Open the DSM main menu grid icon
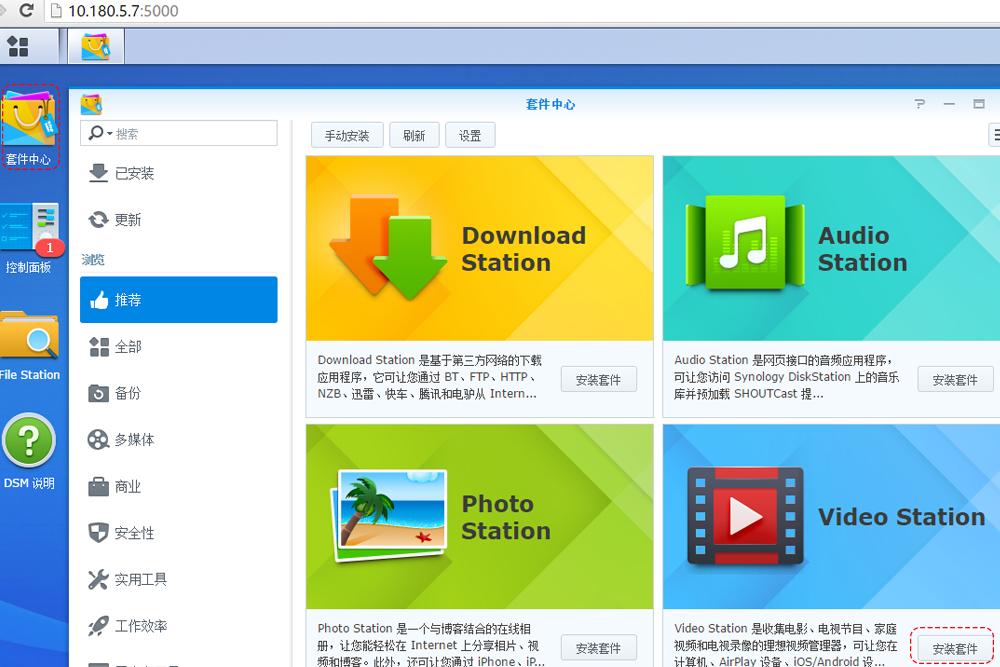The image size is (1000, 667). 18,46
